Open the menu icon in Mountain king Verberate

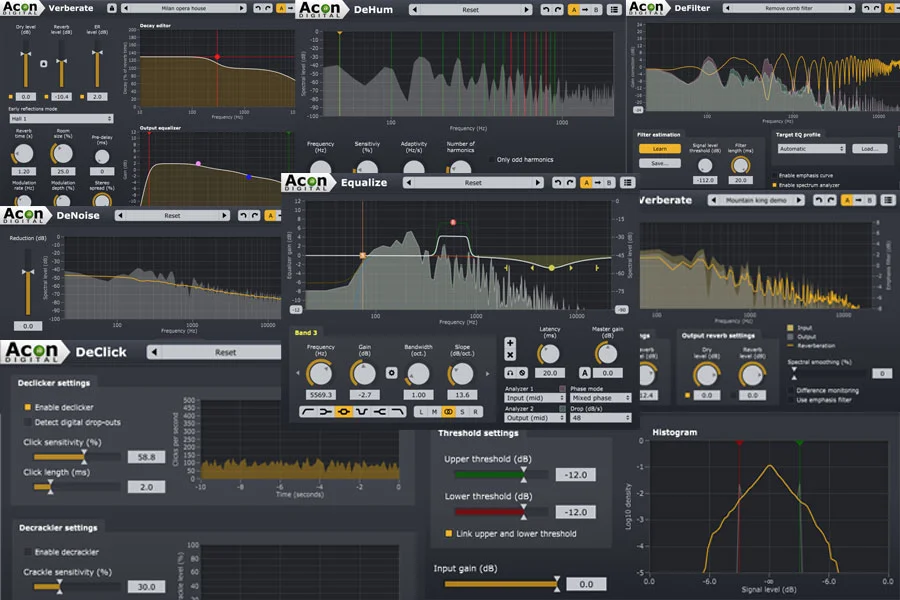887,200
